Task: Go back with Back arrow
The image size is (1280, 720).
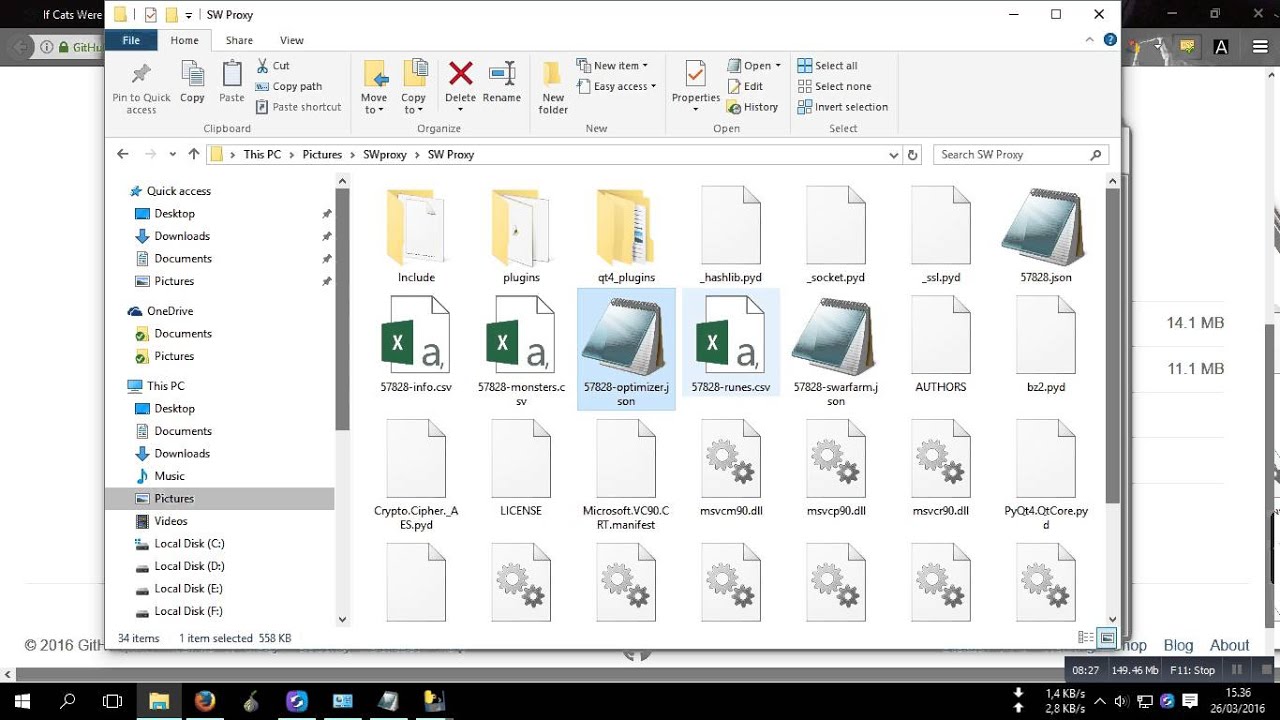Action: coord(123,154)
